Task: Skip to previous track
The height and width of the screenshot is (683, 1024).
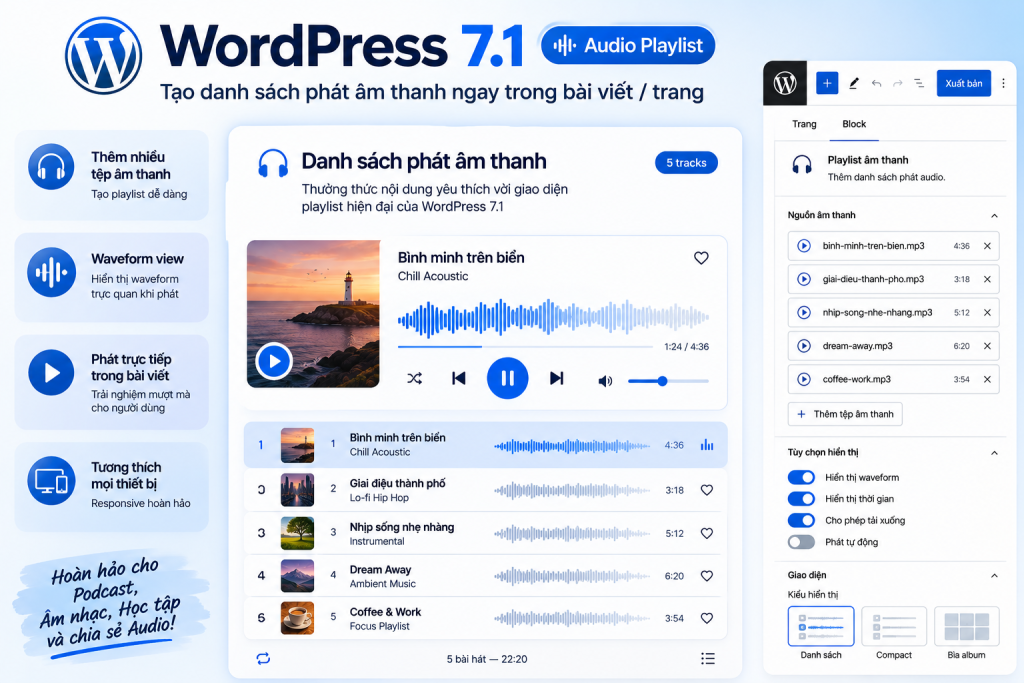Action: pyautogui.click(x=458, y=378)
